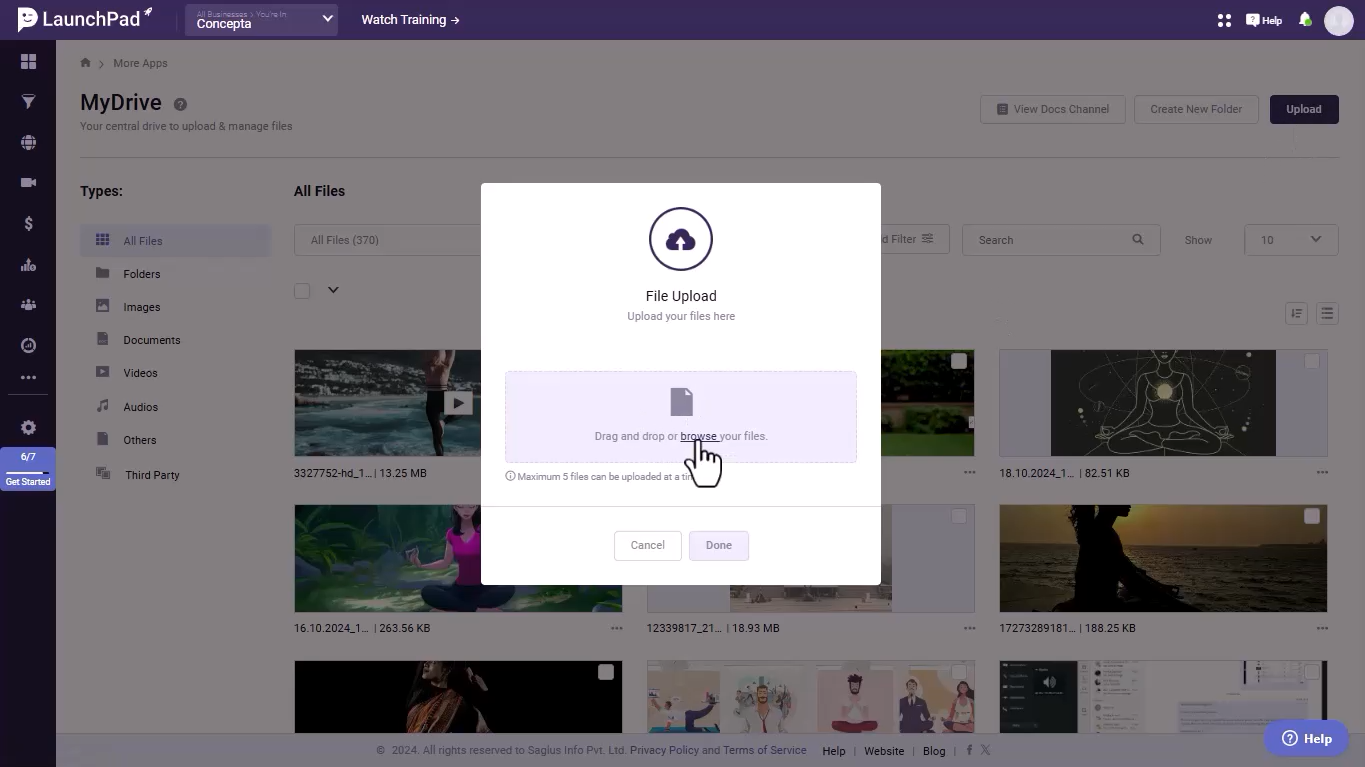The width and height of the screenshot is (1365, 767).
Task: Open the dashboard icon in left sidebar
Action: [28, 62]
